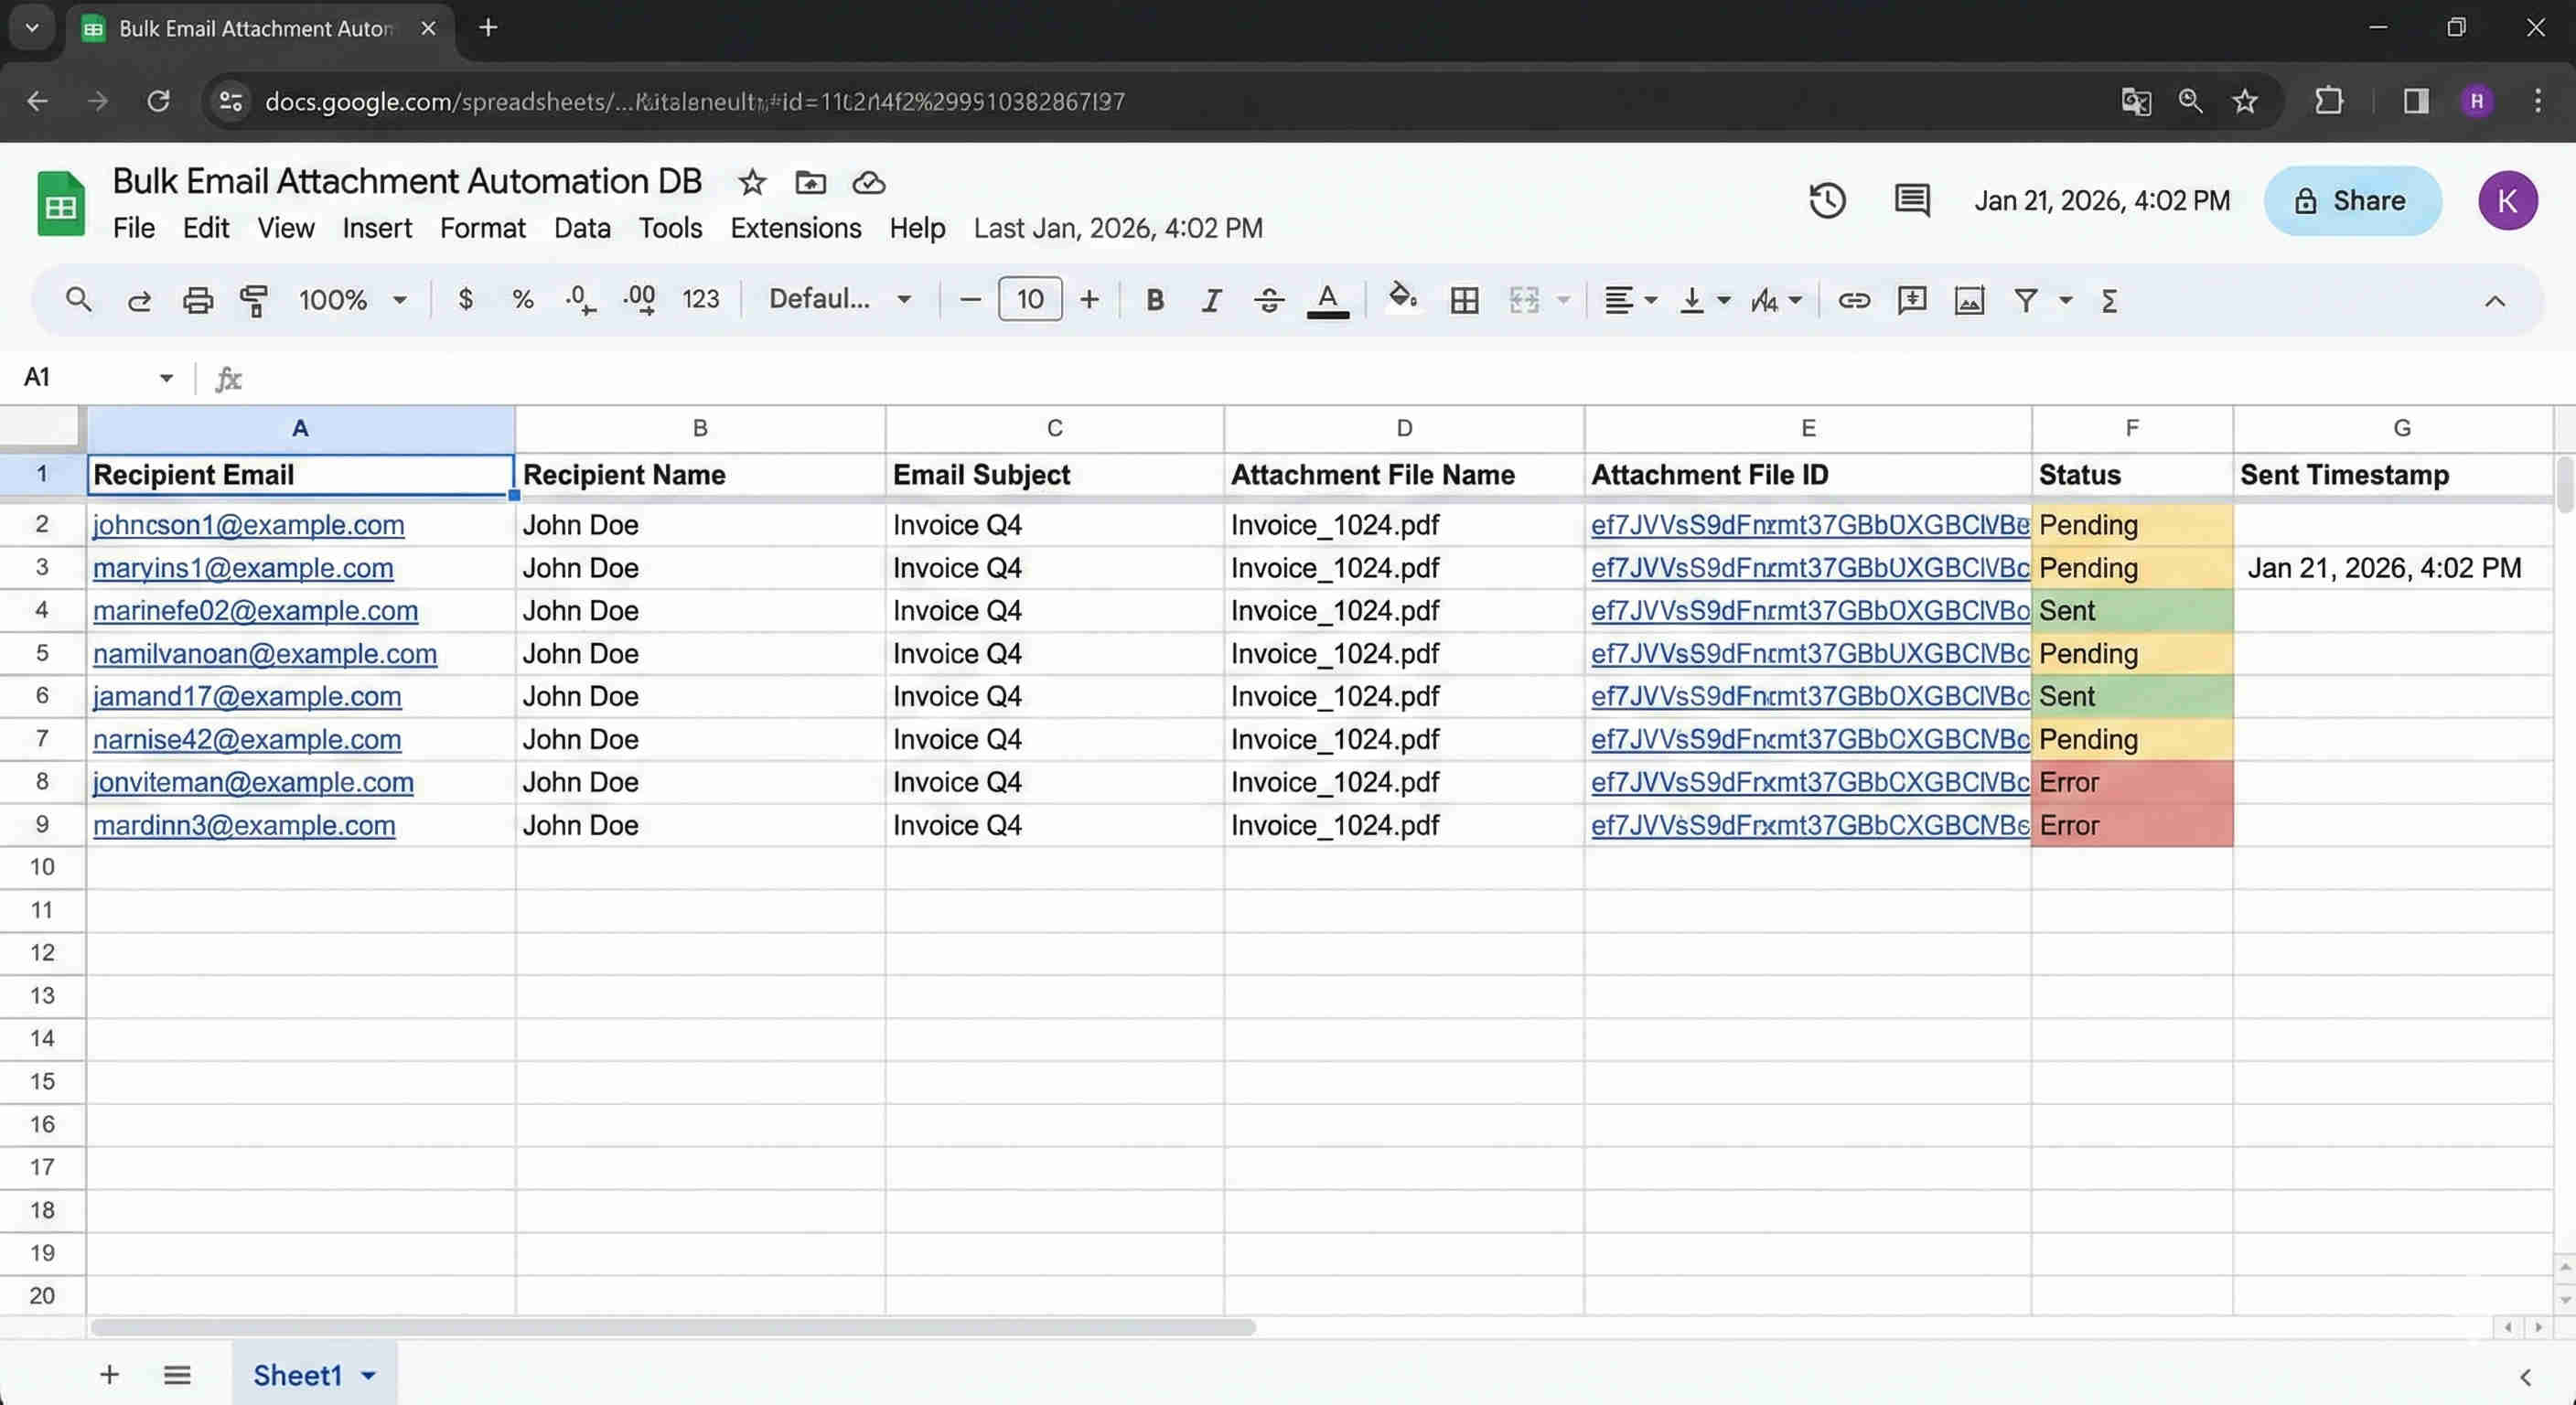Open the K account avatar
Image resolution: width=2576 pixels, height=1405 pixels.
pyautogui.click(x=2507, y=200)
